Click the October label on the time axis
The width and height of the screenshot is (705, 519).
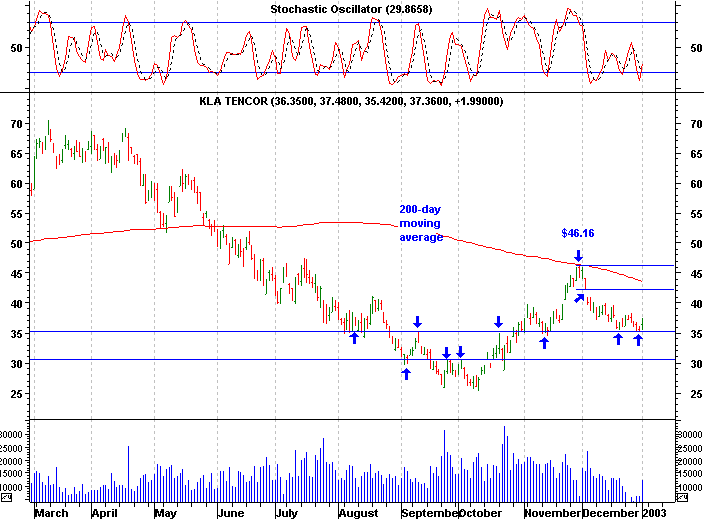pos(480,513)
